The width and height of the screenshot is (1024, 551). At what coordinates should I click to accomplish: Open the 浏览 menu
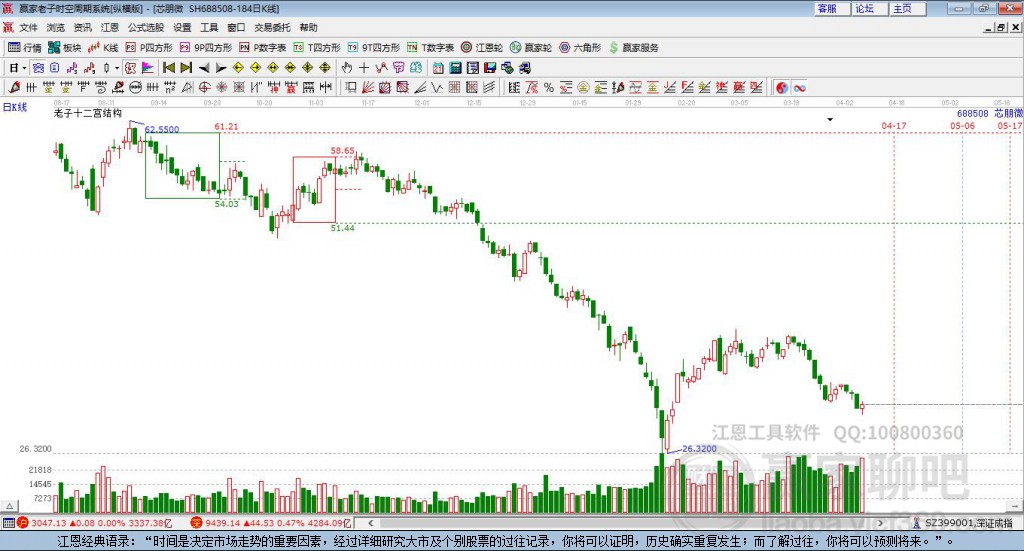tap(56, 27)
